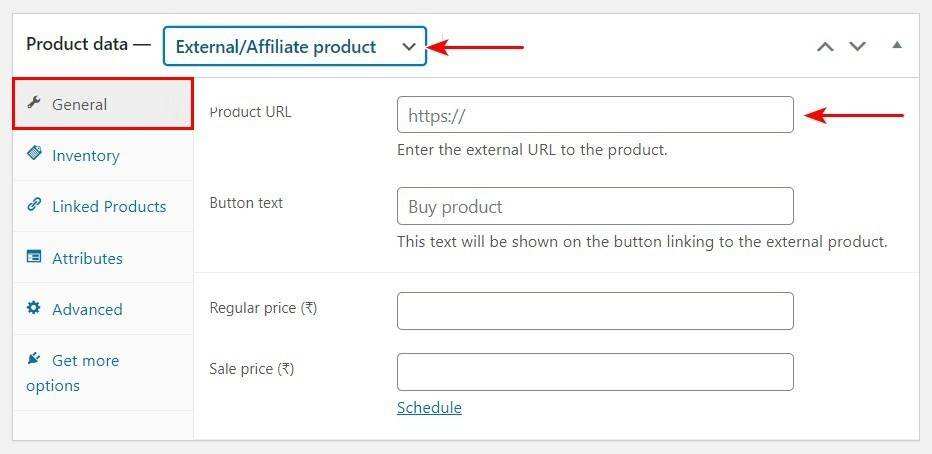The width and height of the screenshot is (932, 454).
Task: Select the Attributes tab
Action: tap(87, 258)
